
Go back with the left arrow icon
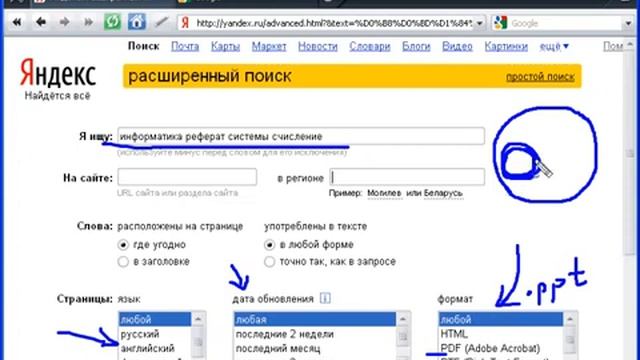(40, 22)
